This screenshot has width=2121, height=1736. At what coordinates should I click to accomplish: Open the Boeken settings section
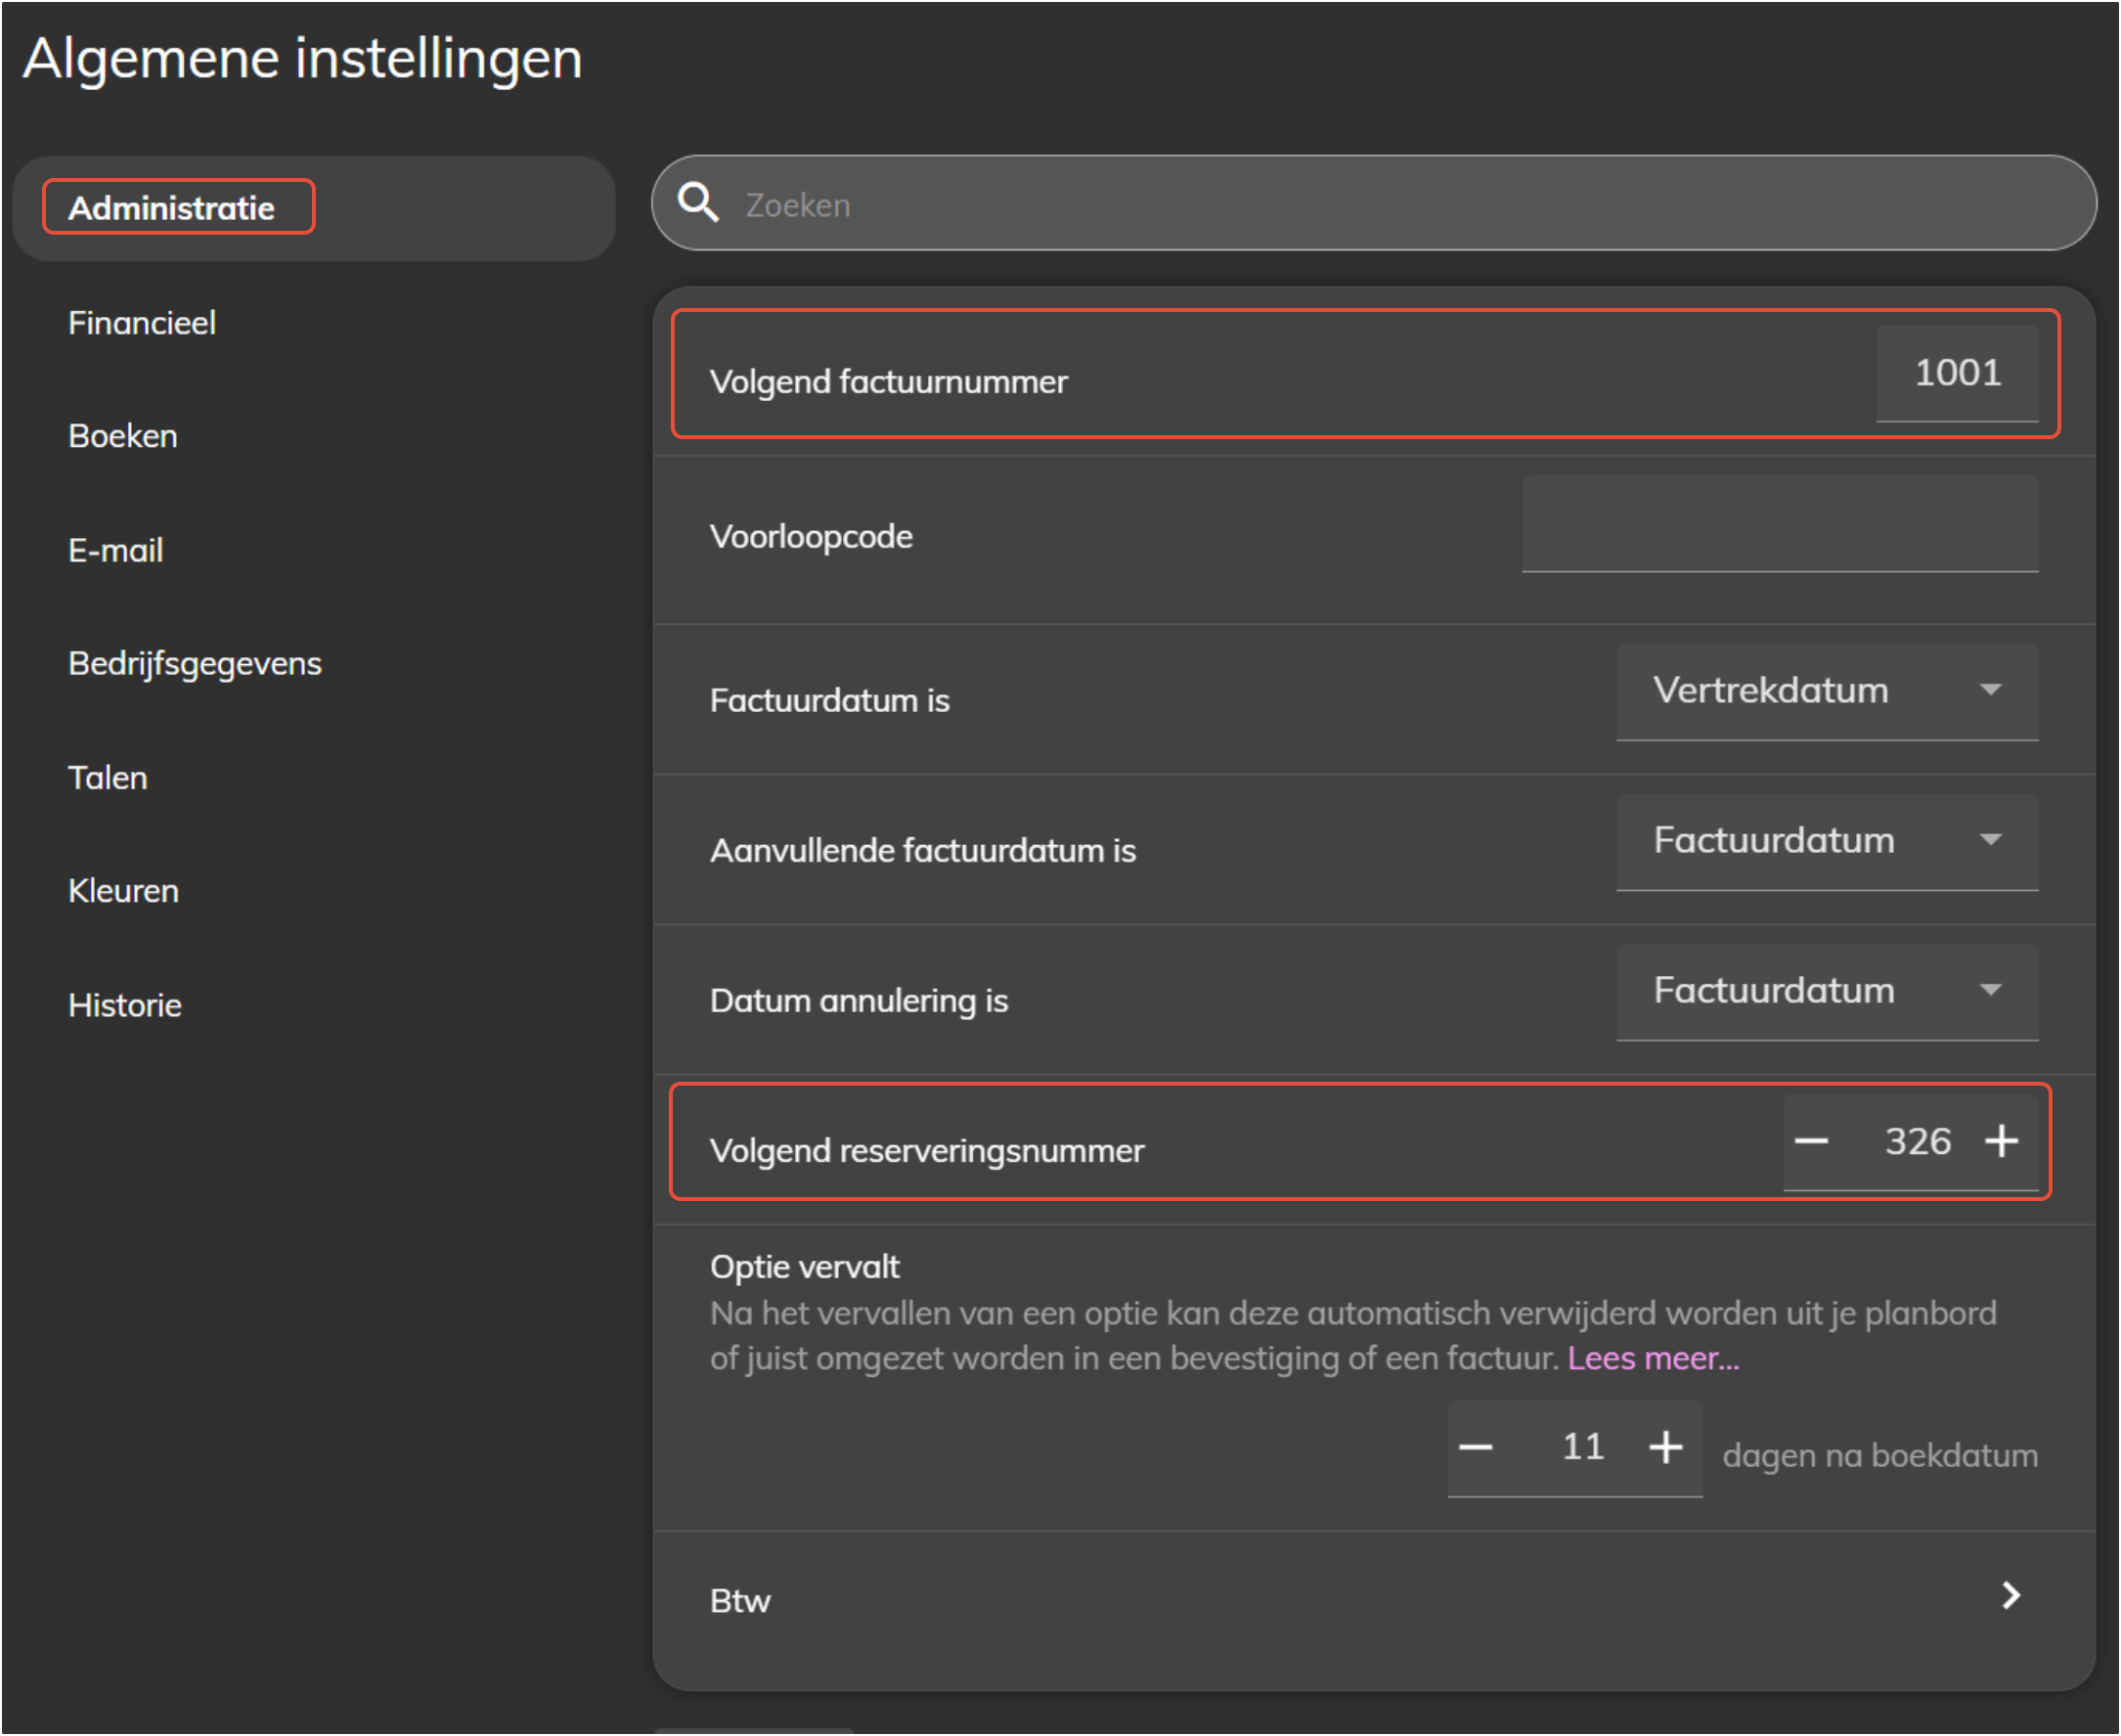pyautogui.click(x=123, y=436)
